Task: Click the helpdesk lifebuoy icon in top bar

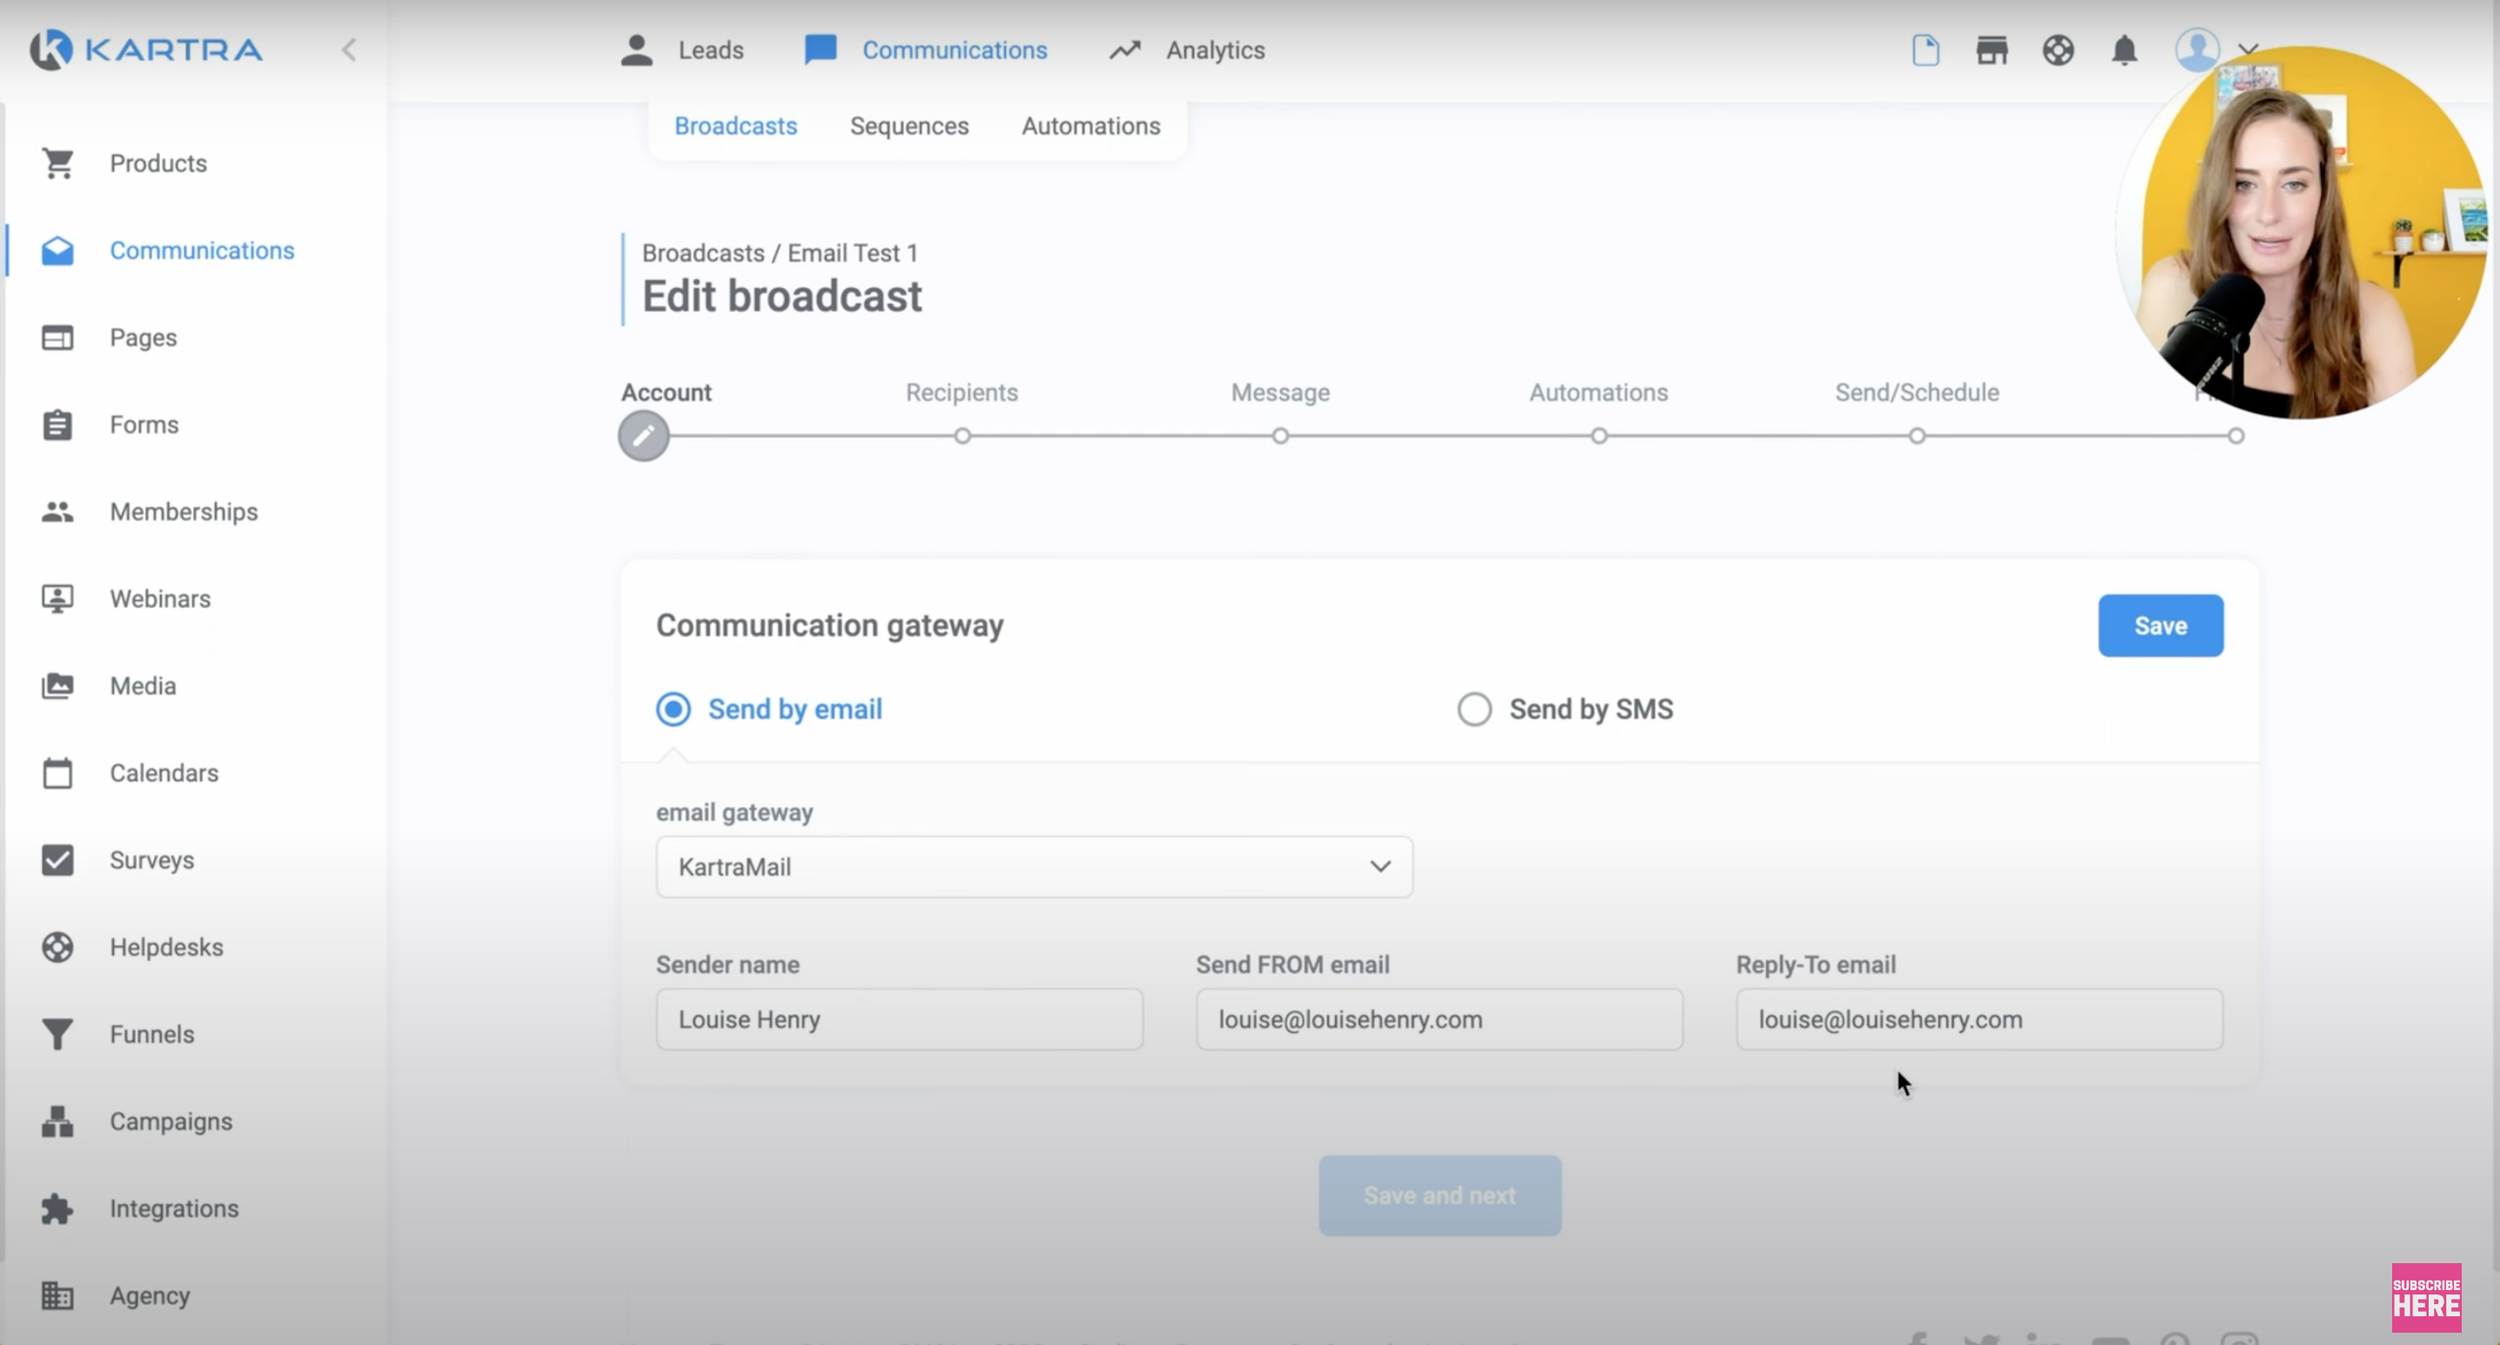Action: point(2058,50)
